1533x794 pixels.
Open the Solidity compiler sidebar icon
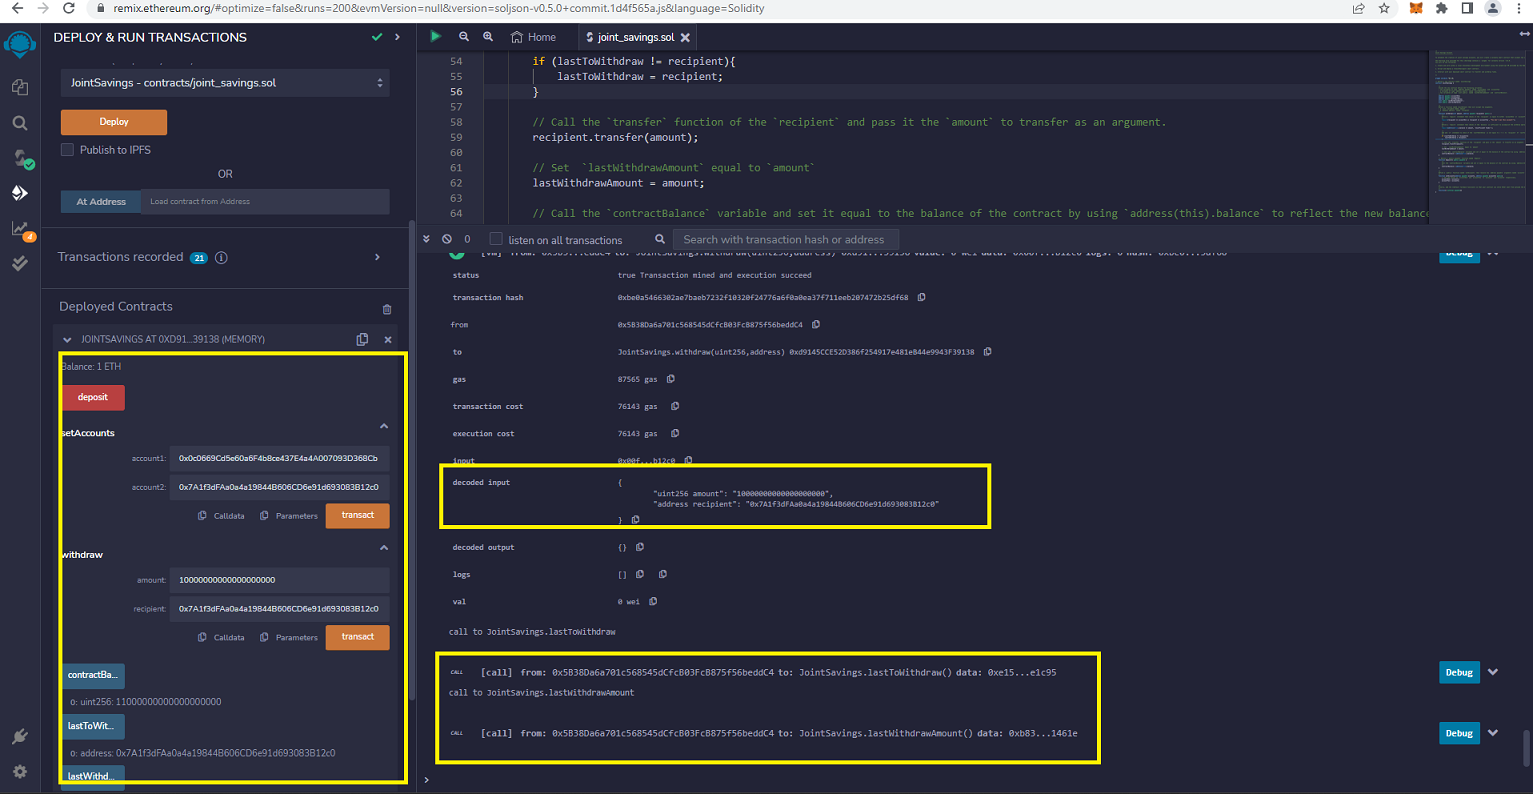coord(20,158)
